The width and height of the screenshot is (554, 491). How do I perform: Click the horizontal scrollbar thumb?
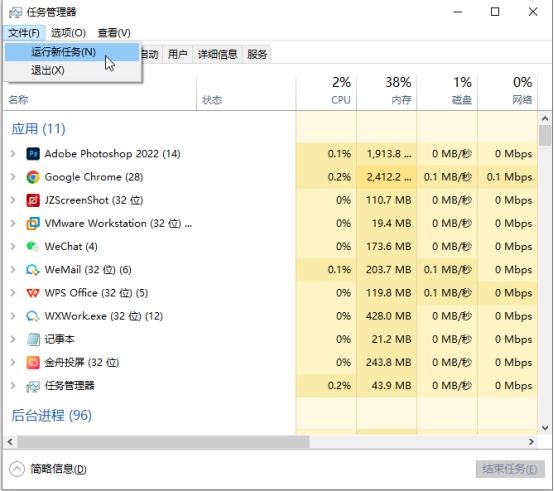[x=163, y=442]
